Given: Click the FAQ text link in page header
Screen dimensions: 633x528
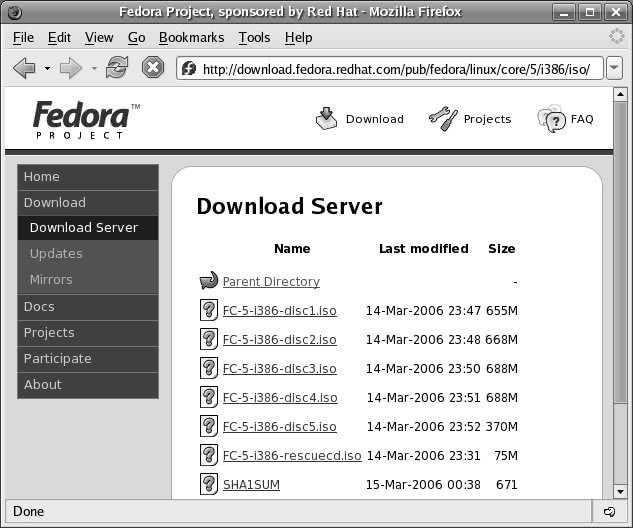Looking at the screenshot, I should pos(582,119).
